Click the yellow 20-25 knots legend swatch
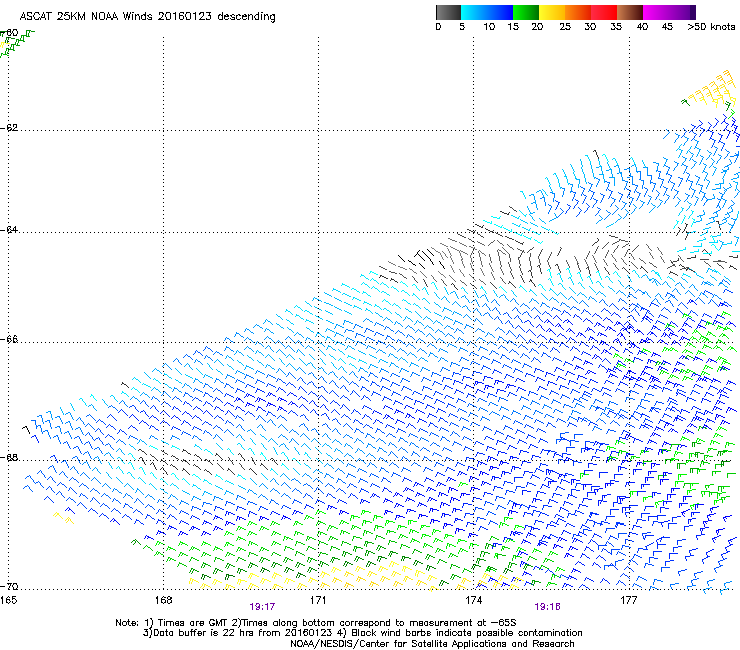Image resolution: width=740 pixels, height=650 pixels. 552,12
